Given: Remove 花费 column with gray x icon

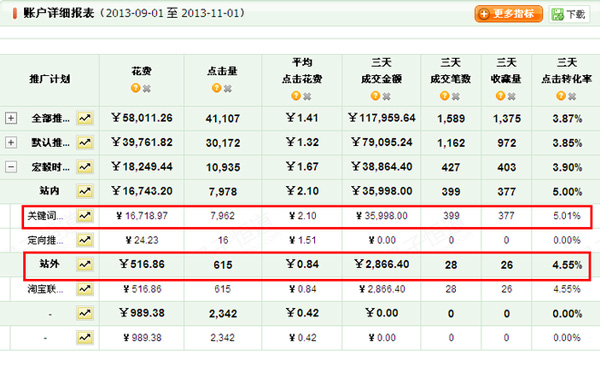Looking at the screenshot, I should click(x=147, y=88).
